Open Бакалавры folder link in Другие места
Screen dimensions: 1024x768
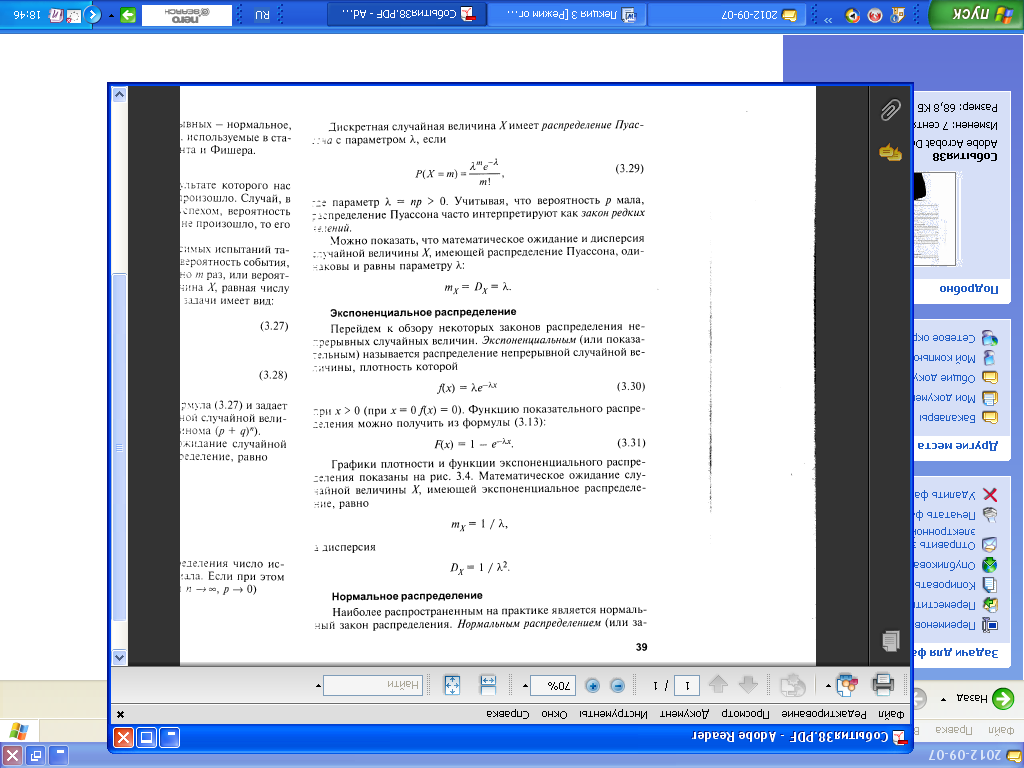click(957, 417)
